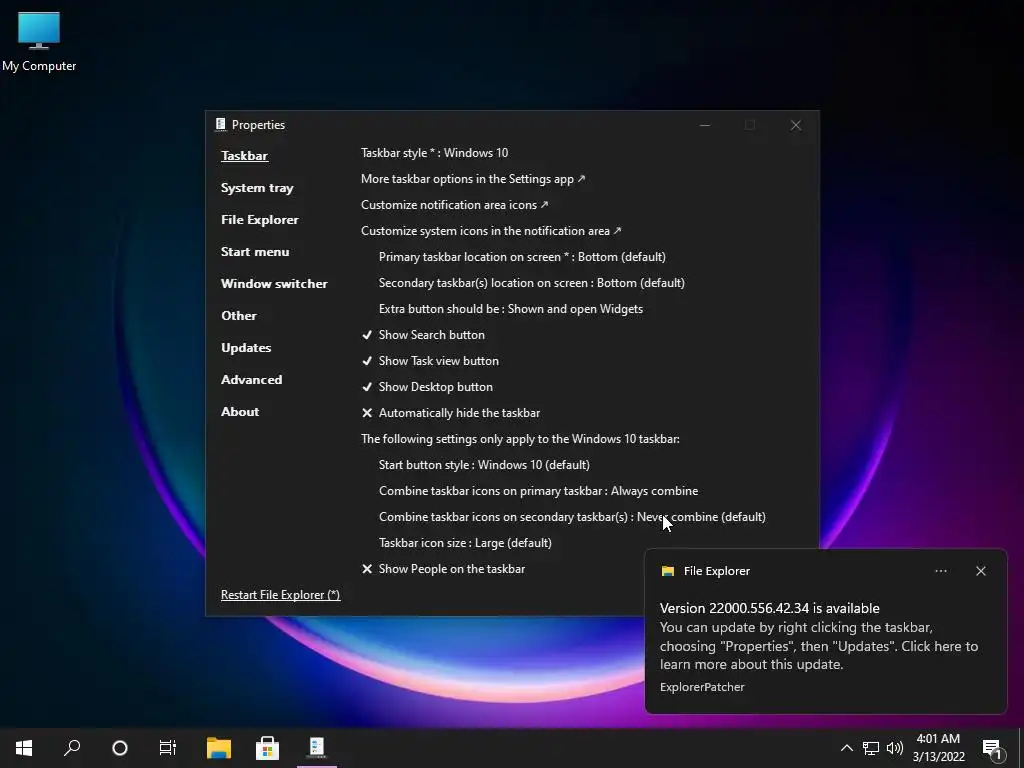
Task: Click the update notification message body
Action: pyautogui.click(x=819, y=646)
